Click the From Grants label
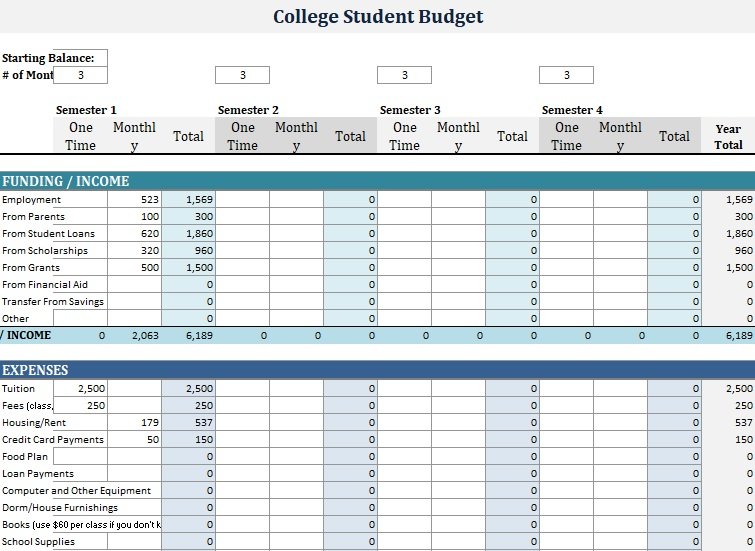 click(31, 267)
